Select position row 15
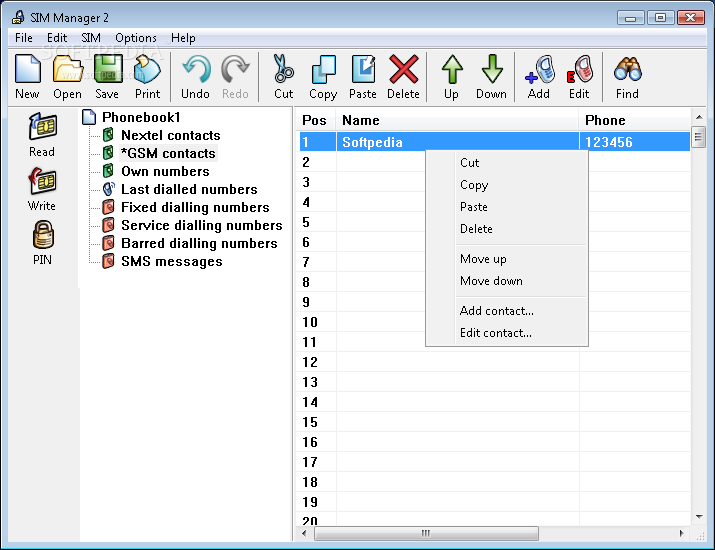 tap(495, 422)
